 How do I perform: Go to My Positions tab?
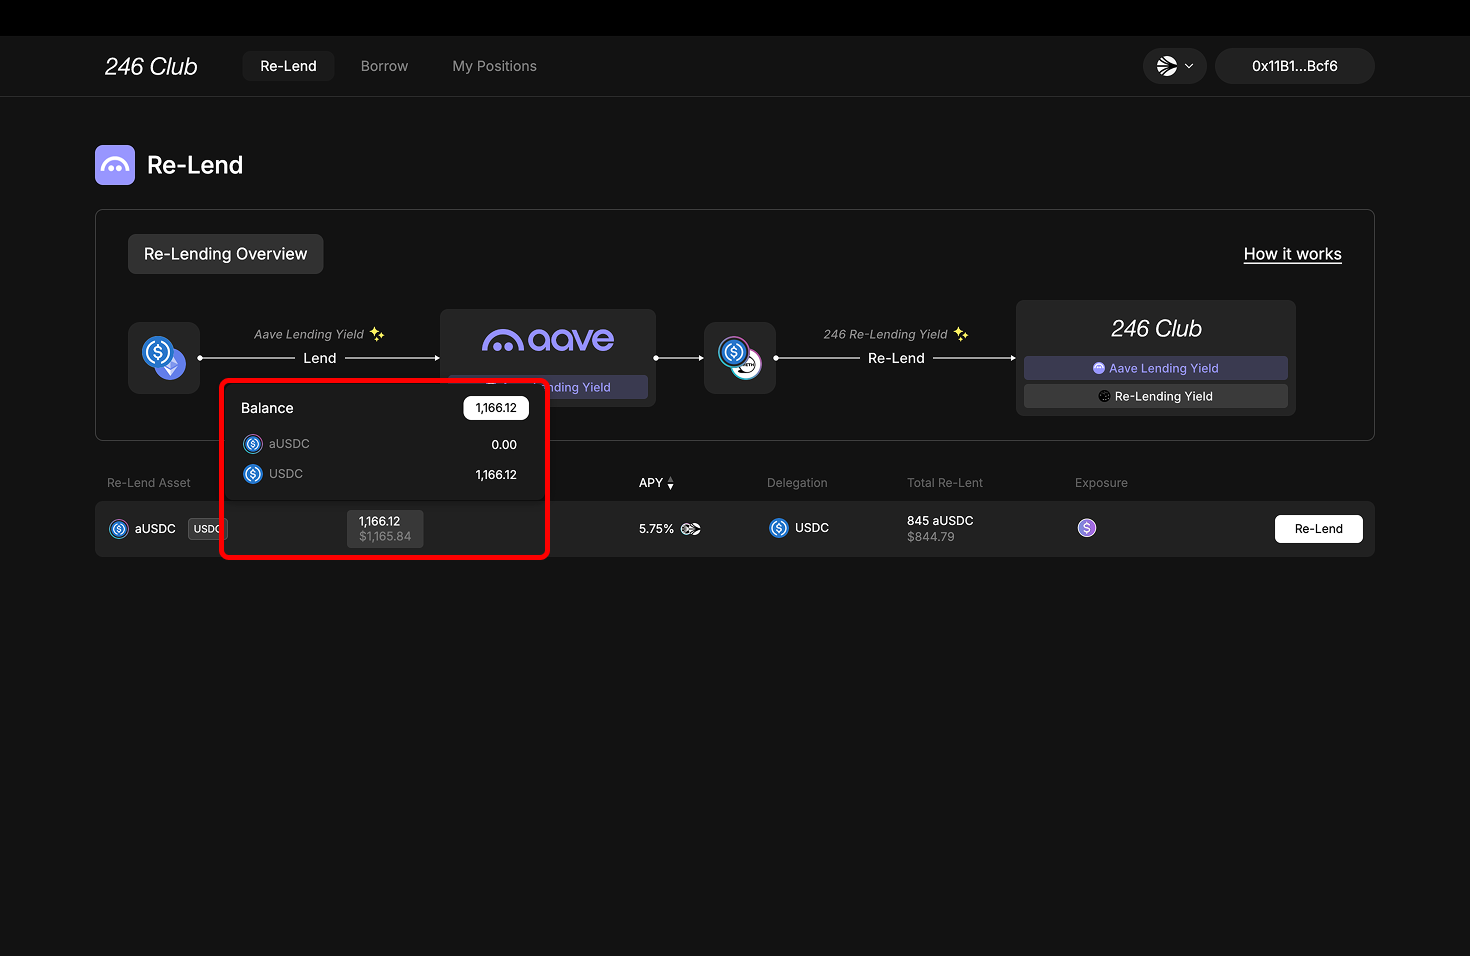pos(494,66)
